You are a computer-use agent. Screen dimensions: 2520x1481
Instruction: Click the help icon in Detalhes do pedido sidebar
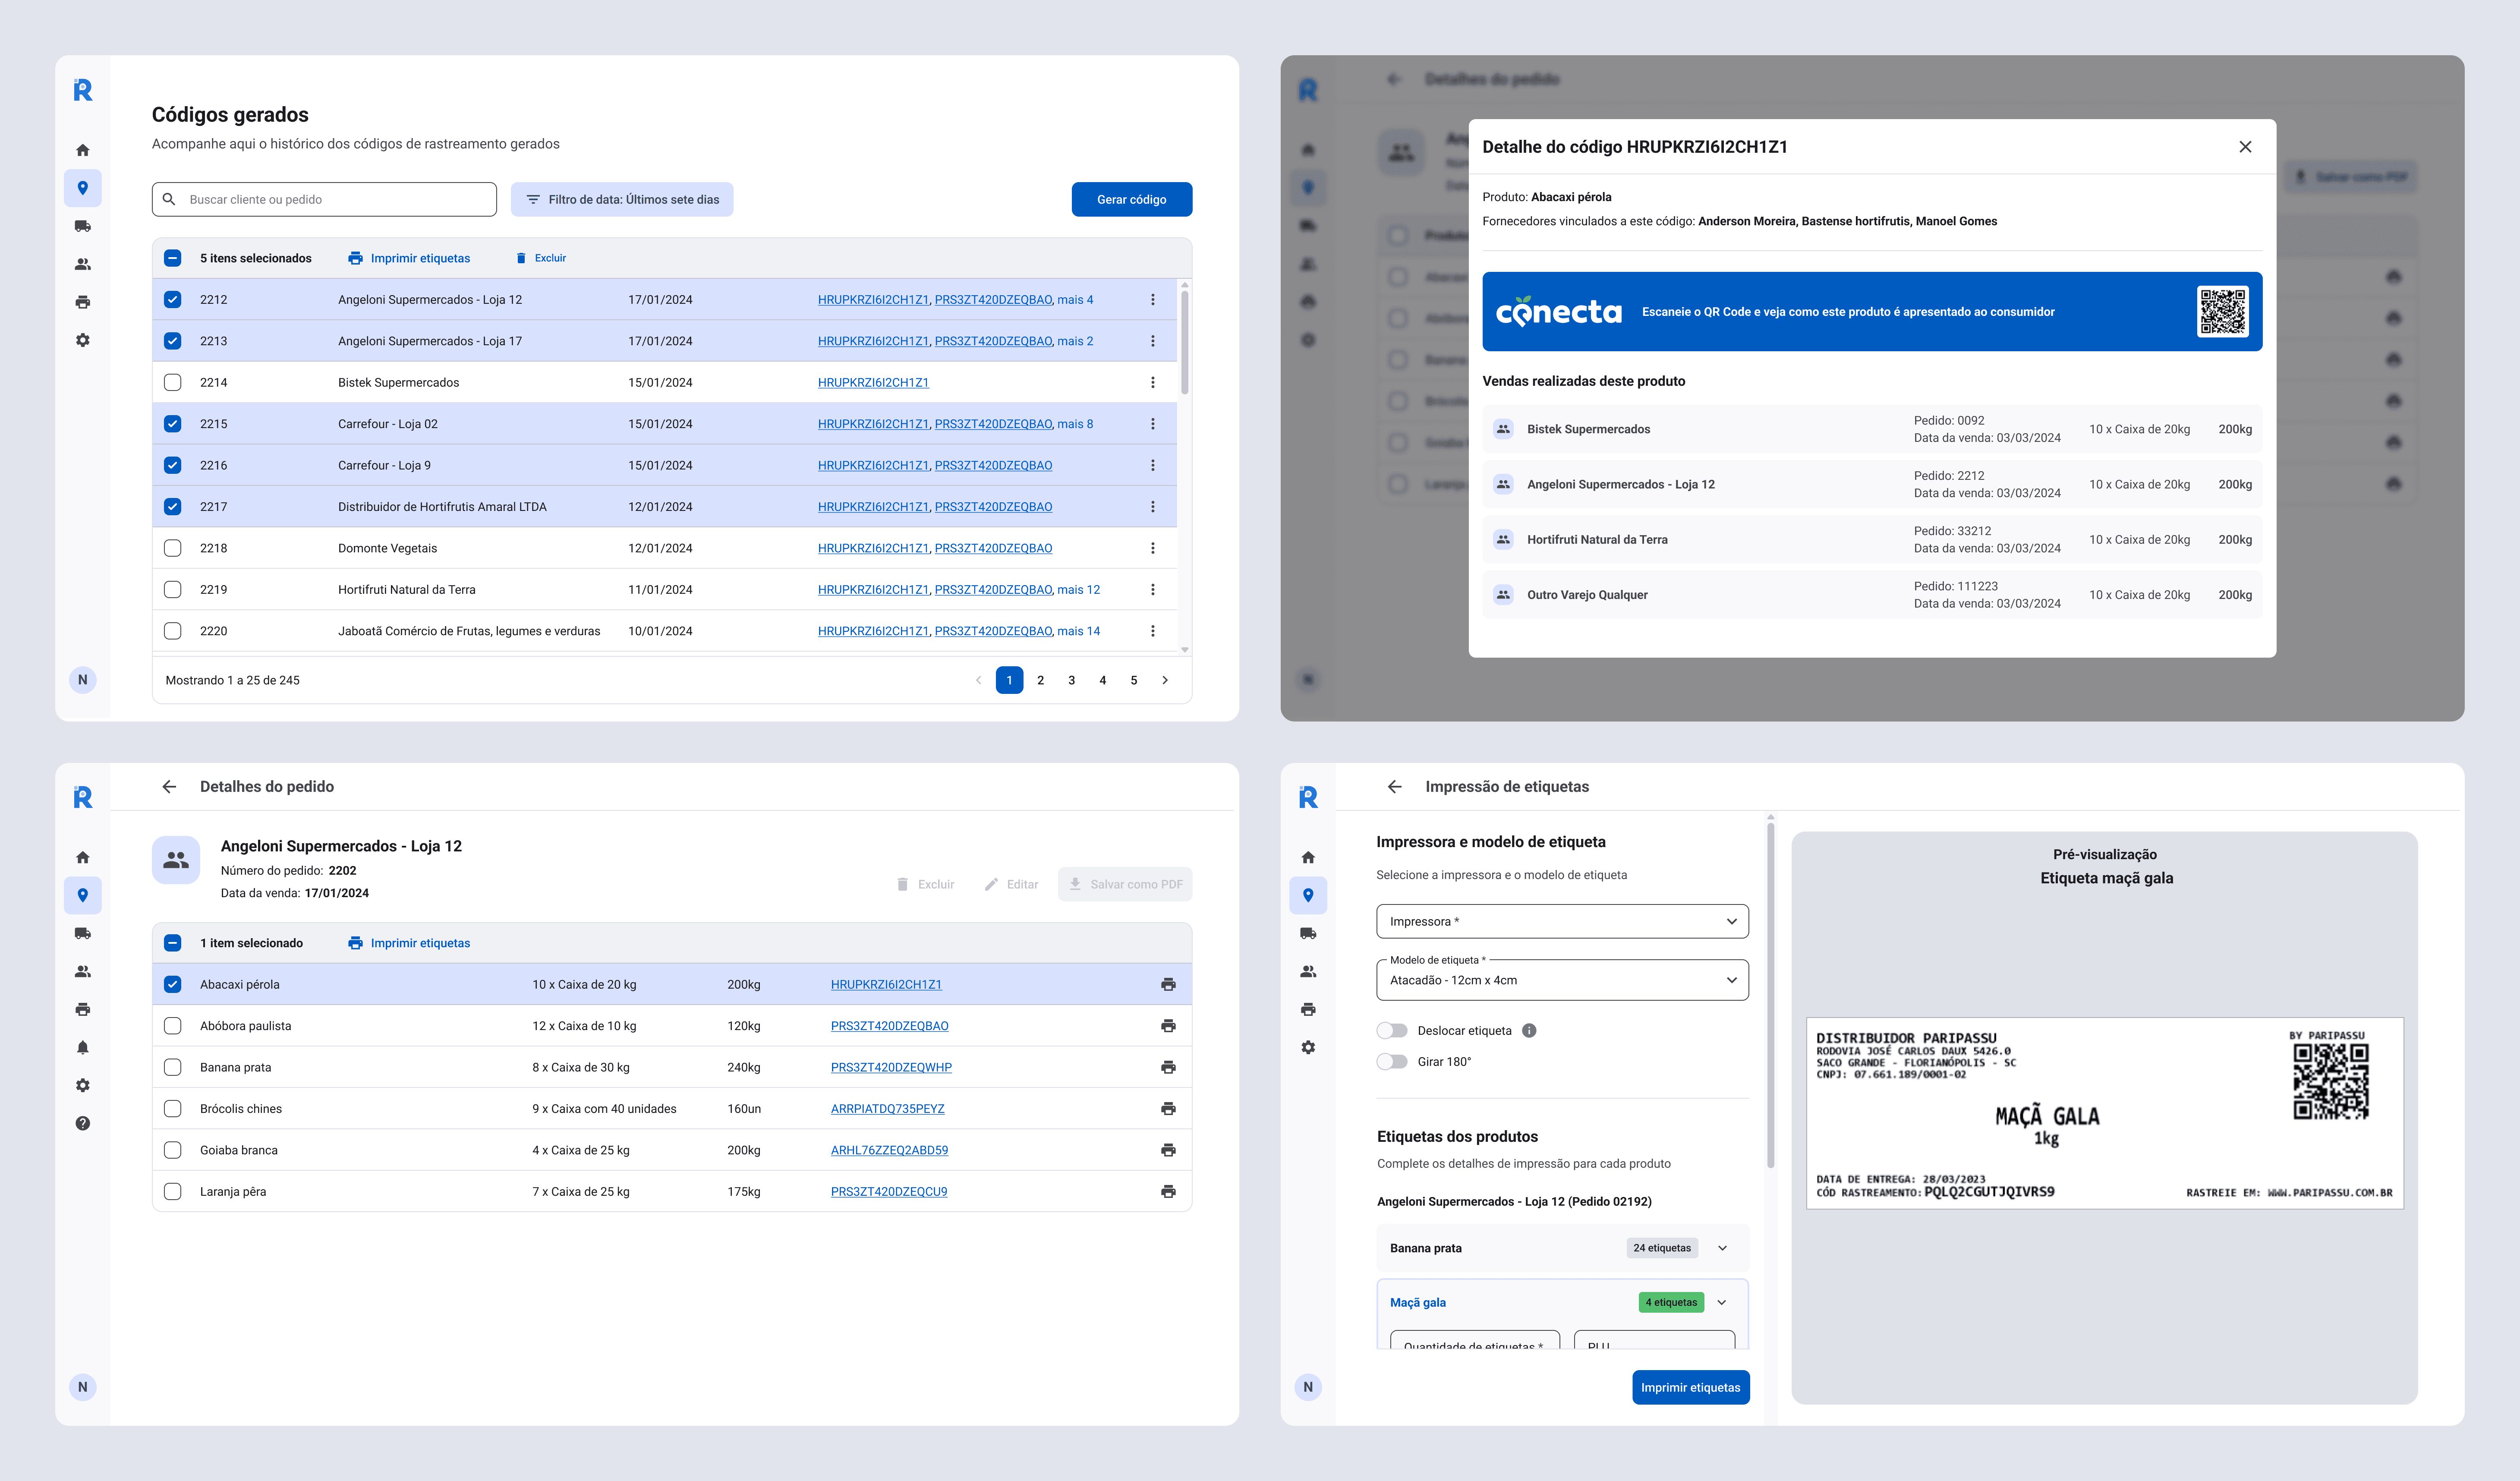83,1123
